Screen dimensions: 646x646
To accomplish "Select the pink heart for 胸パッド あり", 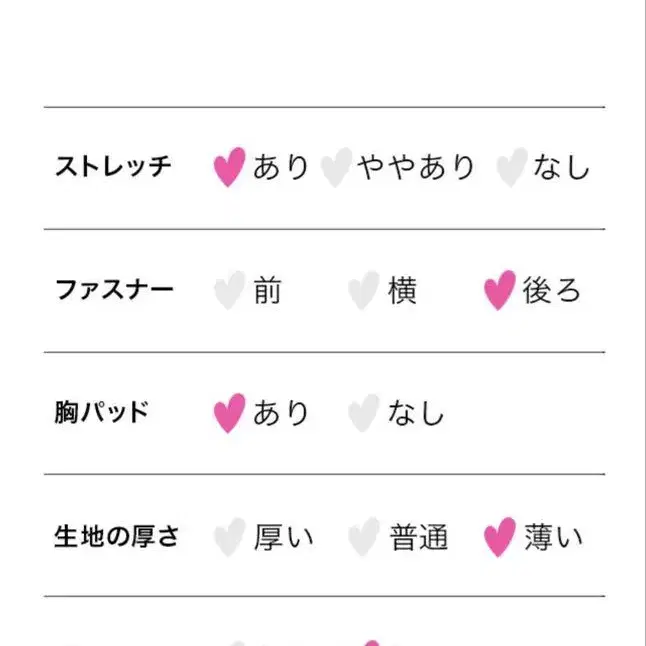I will (x=229, y=413).
